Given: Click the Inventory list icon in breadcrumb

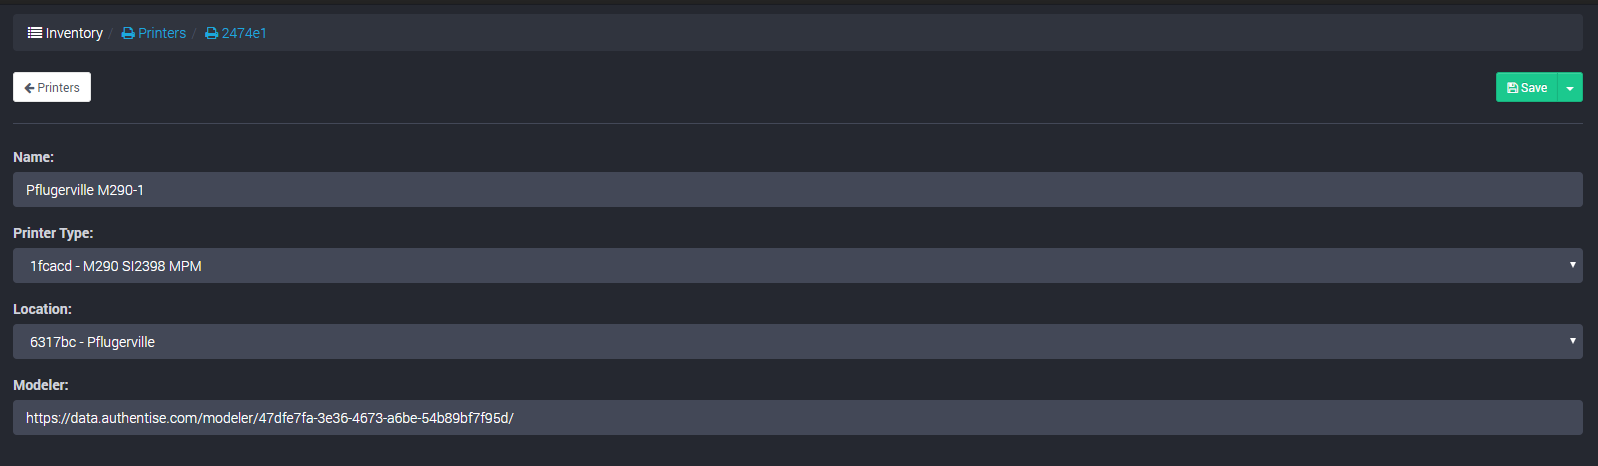Looking at the screenshot, I should click(x=35, y=33).
